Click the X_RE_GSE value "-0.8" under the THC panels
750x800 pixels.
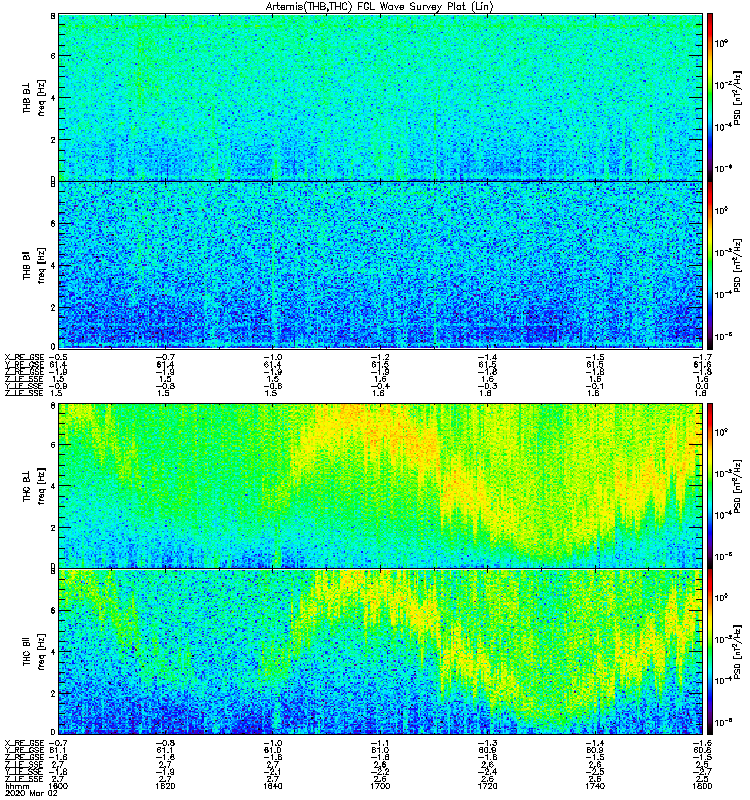[x=165, y=743]
